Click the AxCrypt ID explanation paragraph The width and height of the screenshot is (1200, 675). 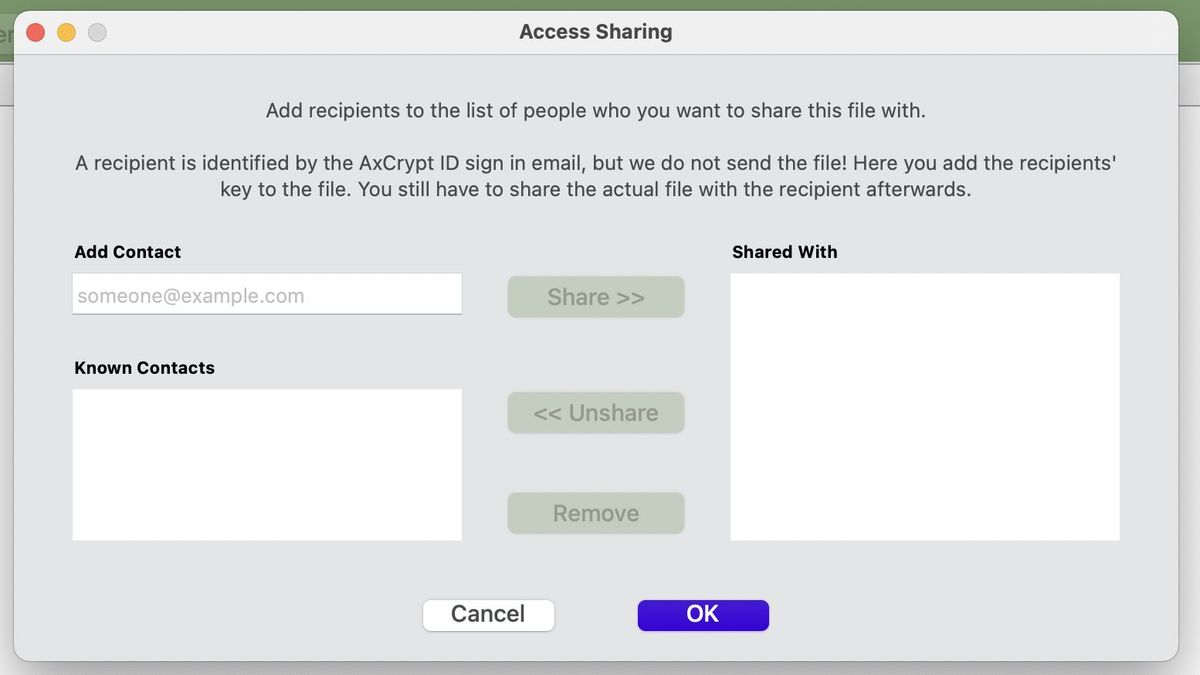[594, 175]
